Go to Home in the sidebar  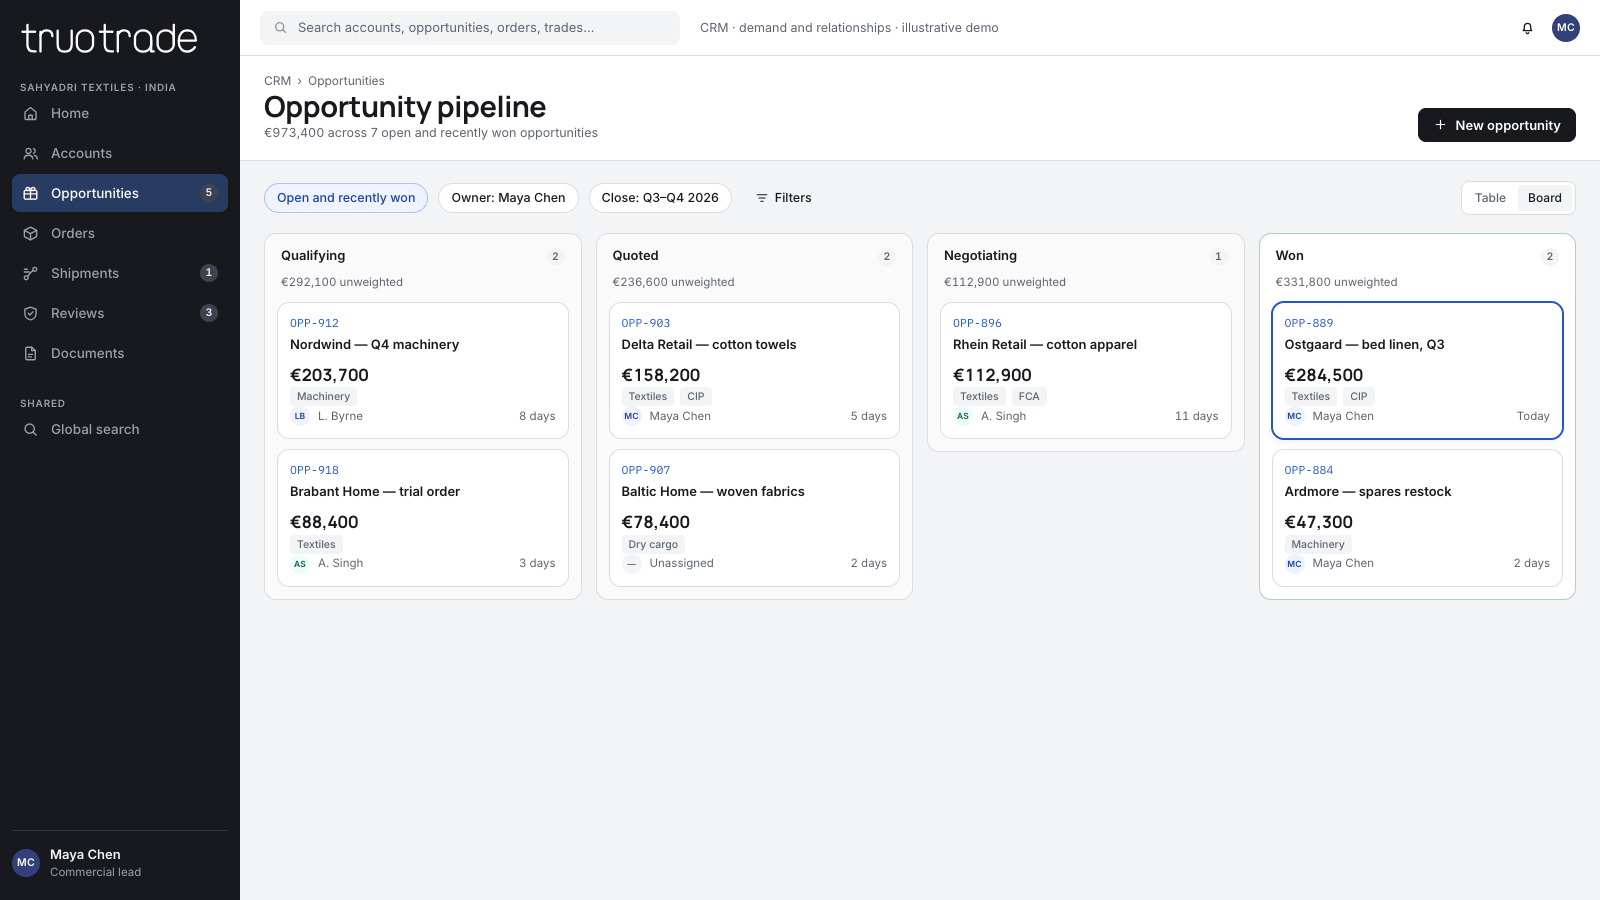click(x=120, y=113)
